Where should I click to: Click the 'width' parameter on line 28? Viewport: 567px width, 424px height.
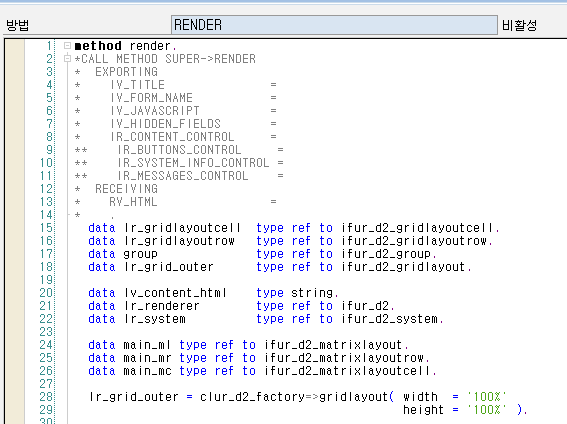pos(421,397)
